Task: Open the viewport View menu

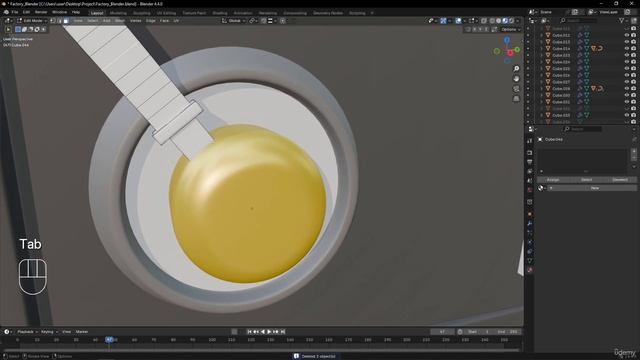Action: 78,20
